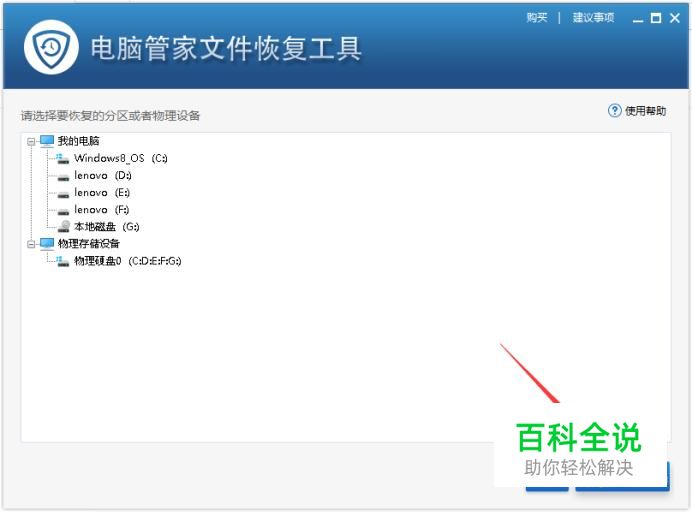
Task: Open the 建议事项 suggestions link
Action: (593, 18)
